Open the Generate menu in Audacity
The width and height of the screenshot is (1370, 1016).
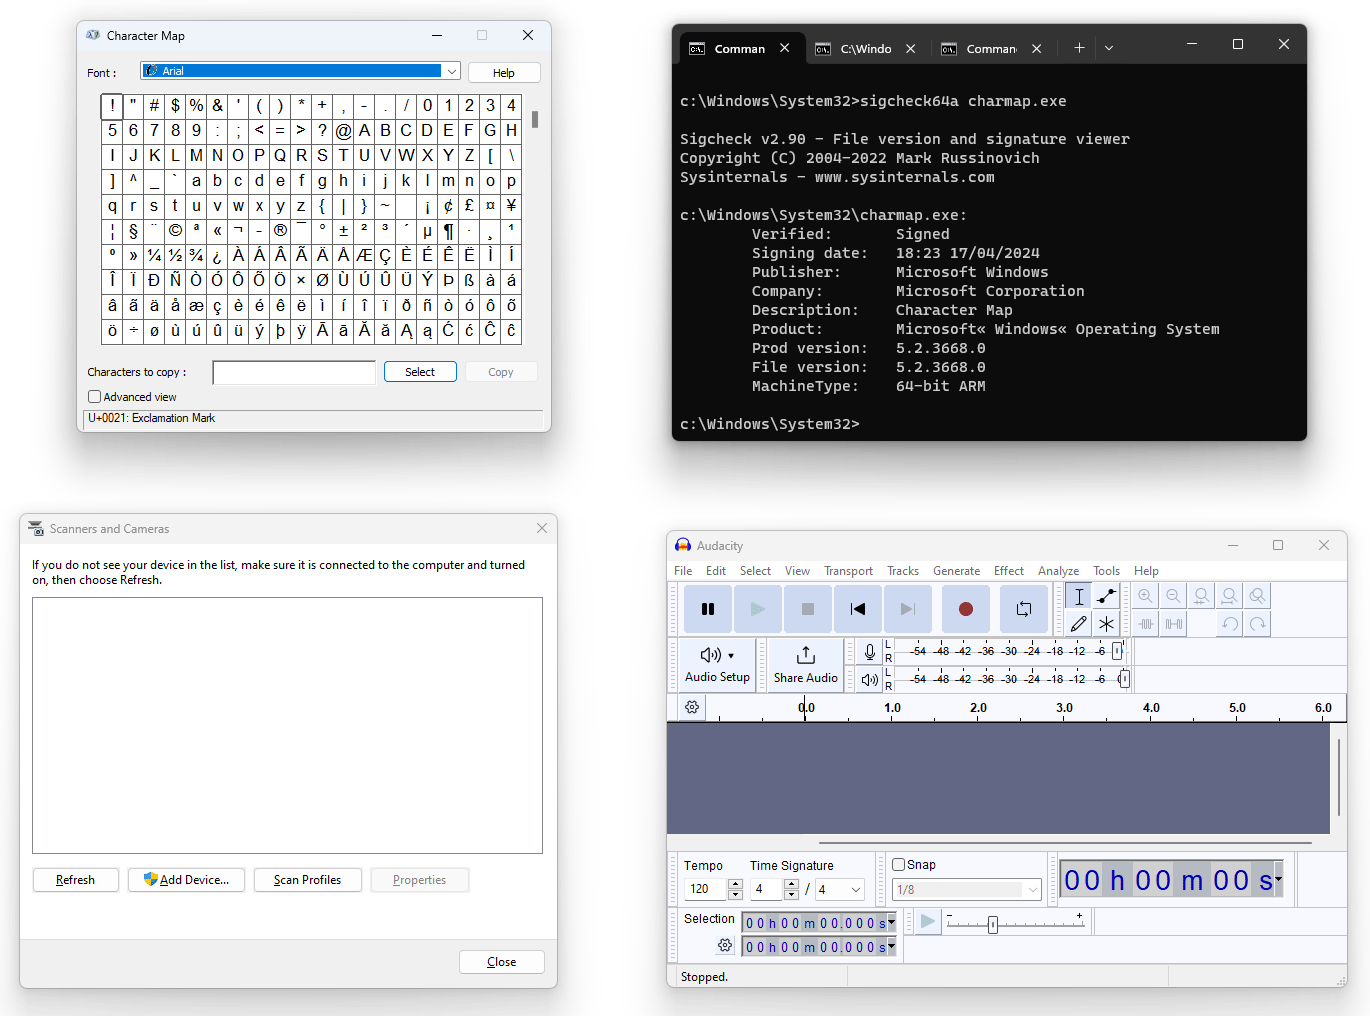tap(957, 571)
